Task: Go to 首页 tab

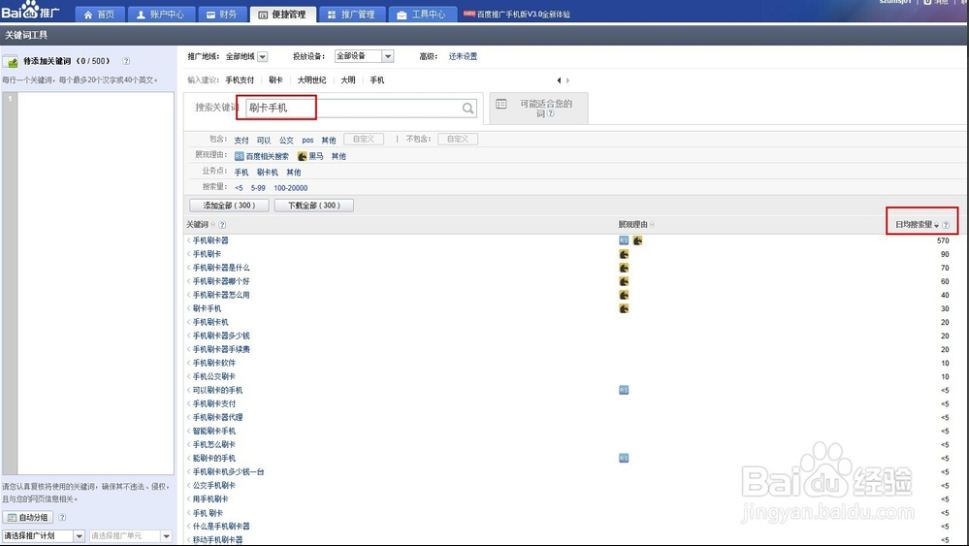Action: (x=99, y=14)
